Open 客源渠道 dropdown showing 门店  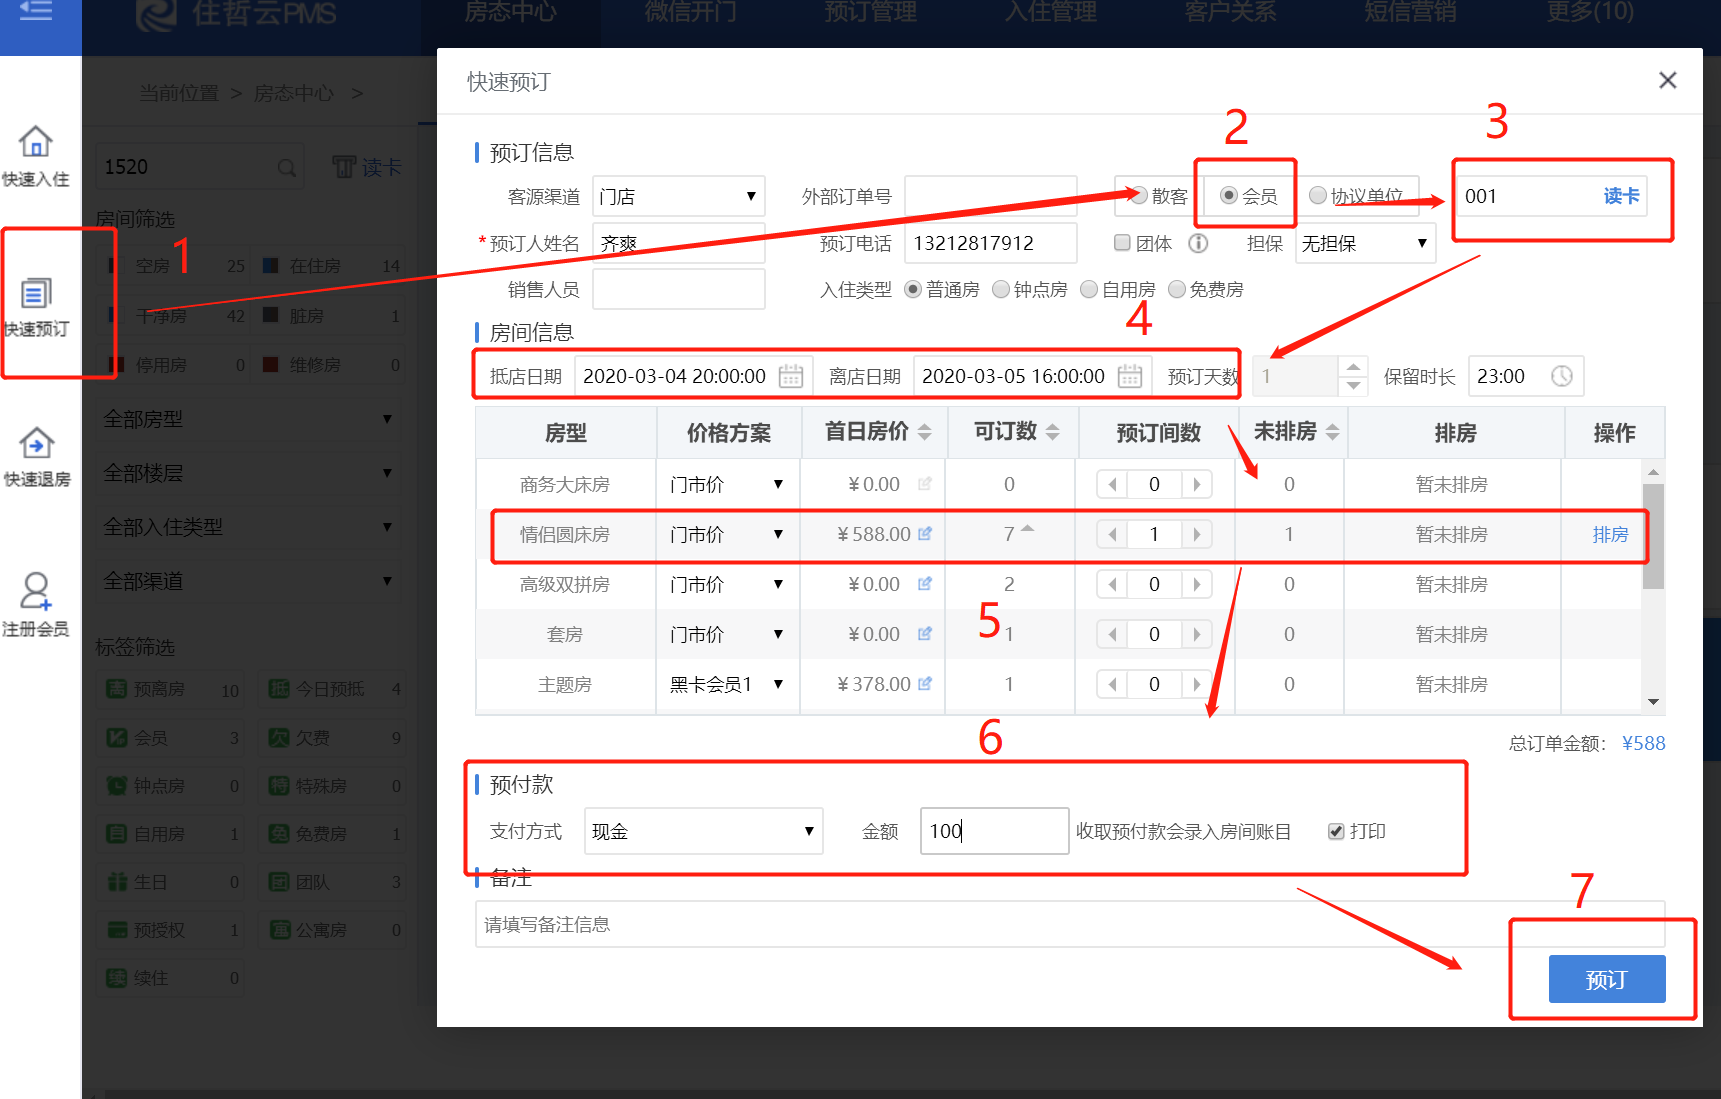pyautogui.click(x=679, y=196)
